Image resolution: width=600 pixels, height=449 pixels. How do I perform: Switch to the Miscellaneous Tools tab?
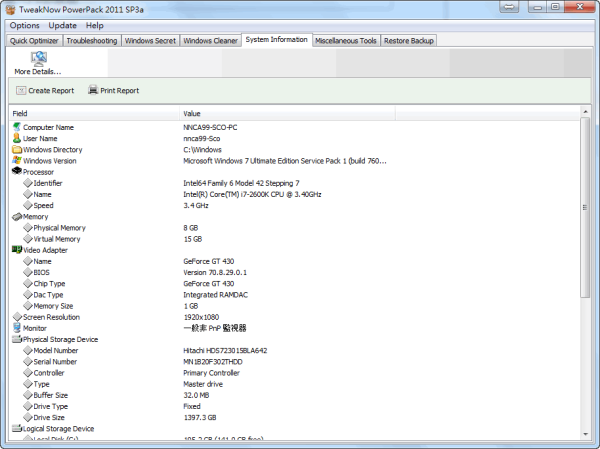(x=346, y=41)
